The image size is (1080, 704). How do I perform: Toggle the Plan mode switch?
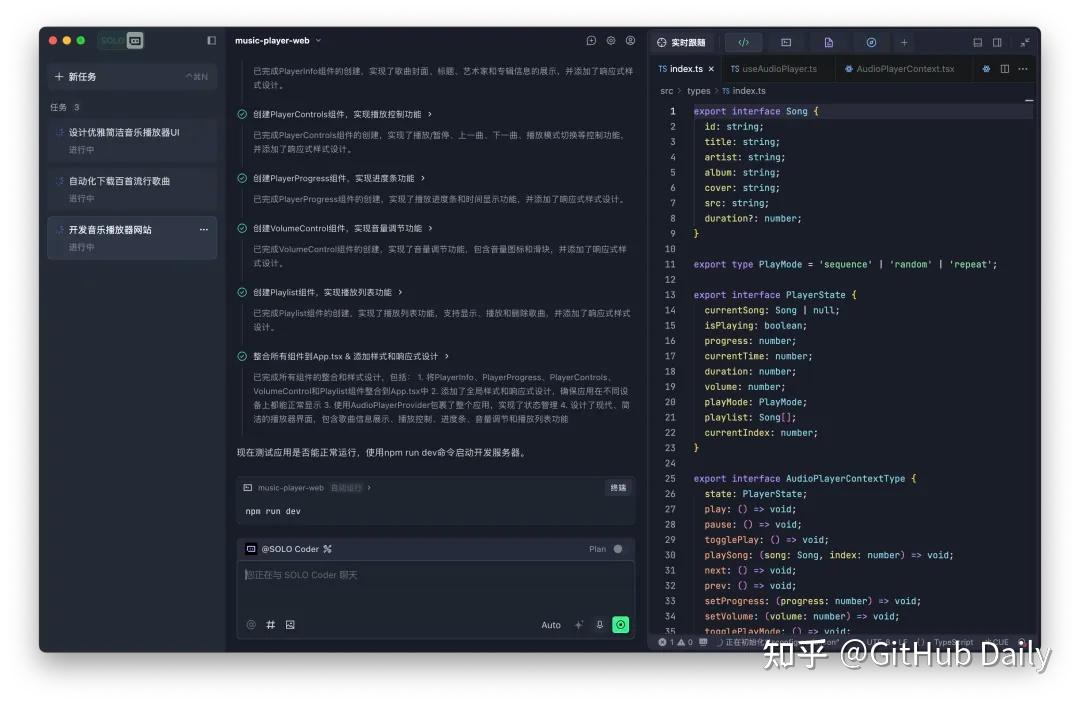click(617, 549)
